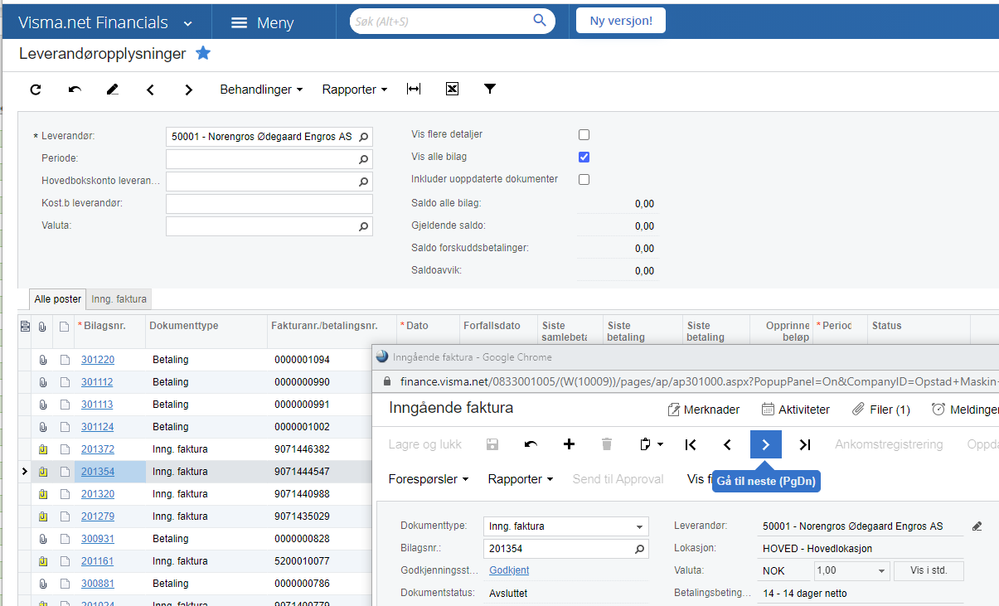Switch to Alle poster tab

click(x=58, y=299)
